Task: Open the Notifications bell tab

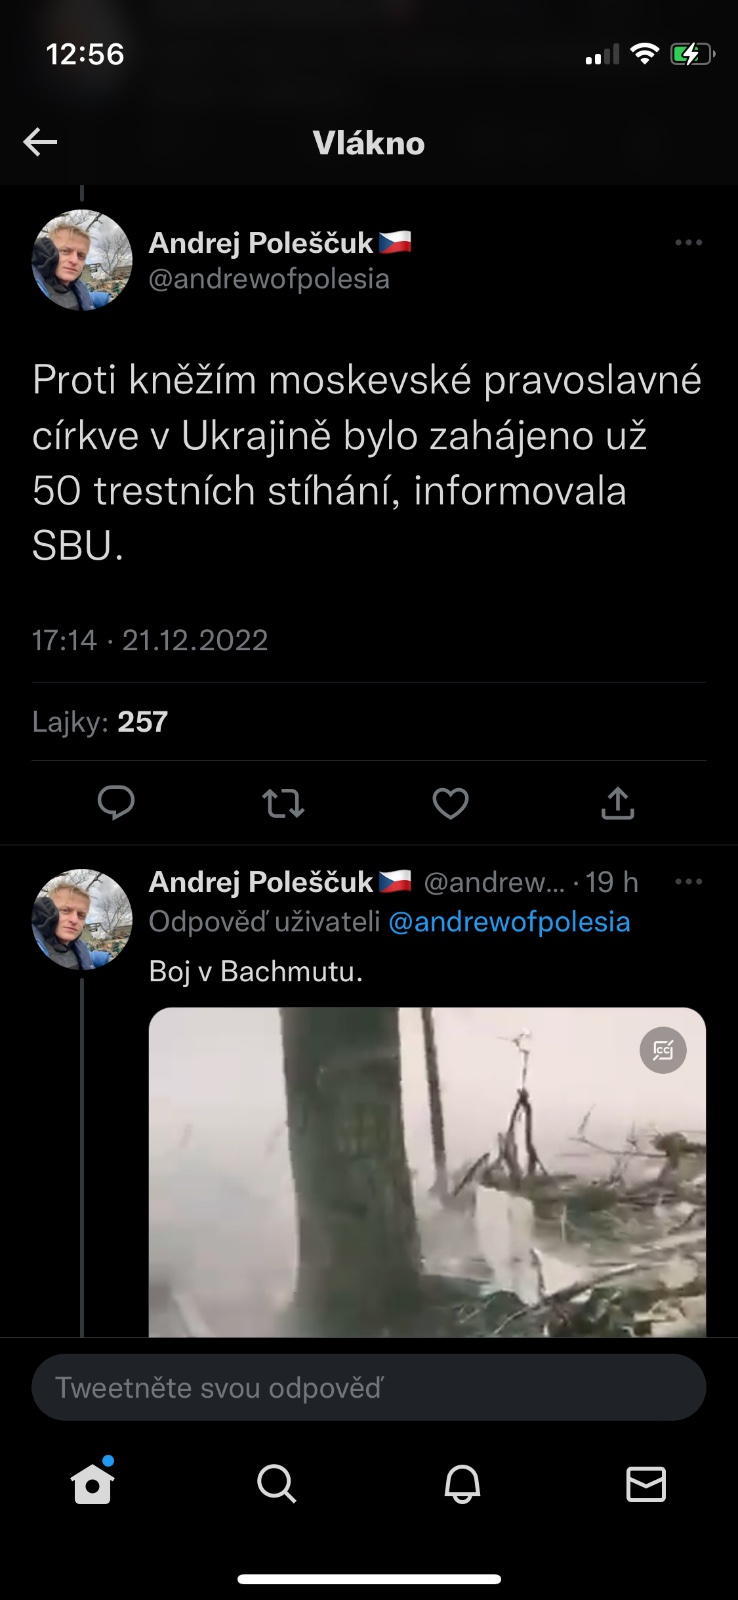Action: [x=462, y=1484]
